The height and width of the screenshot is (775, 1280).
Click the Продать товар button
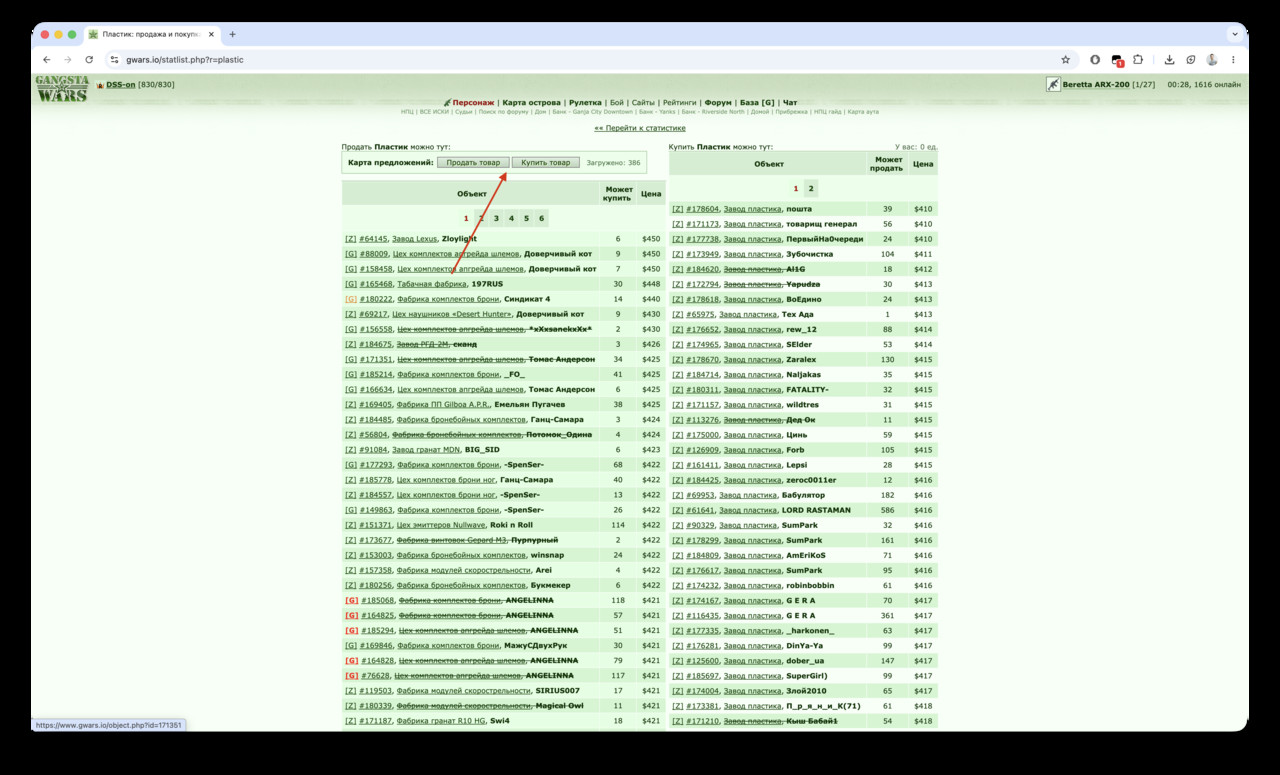coord(473,162)
